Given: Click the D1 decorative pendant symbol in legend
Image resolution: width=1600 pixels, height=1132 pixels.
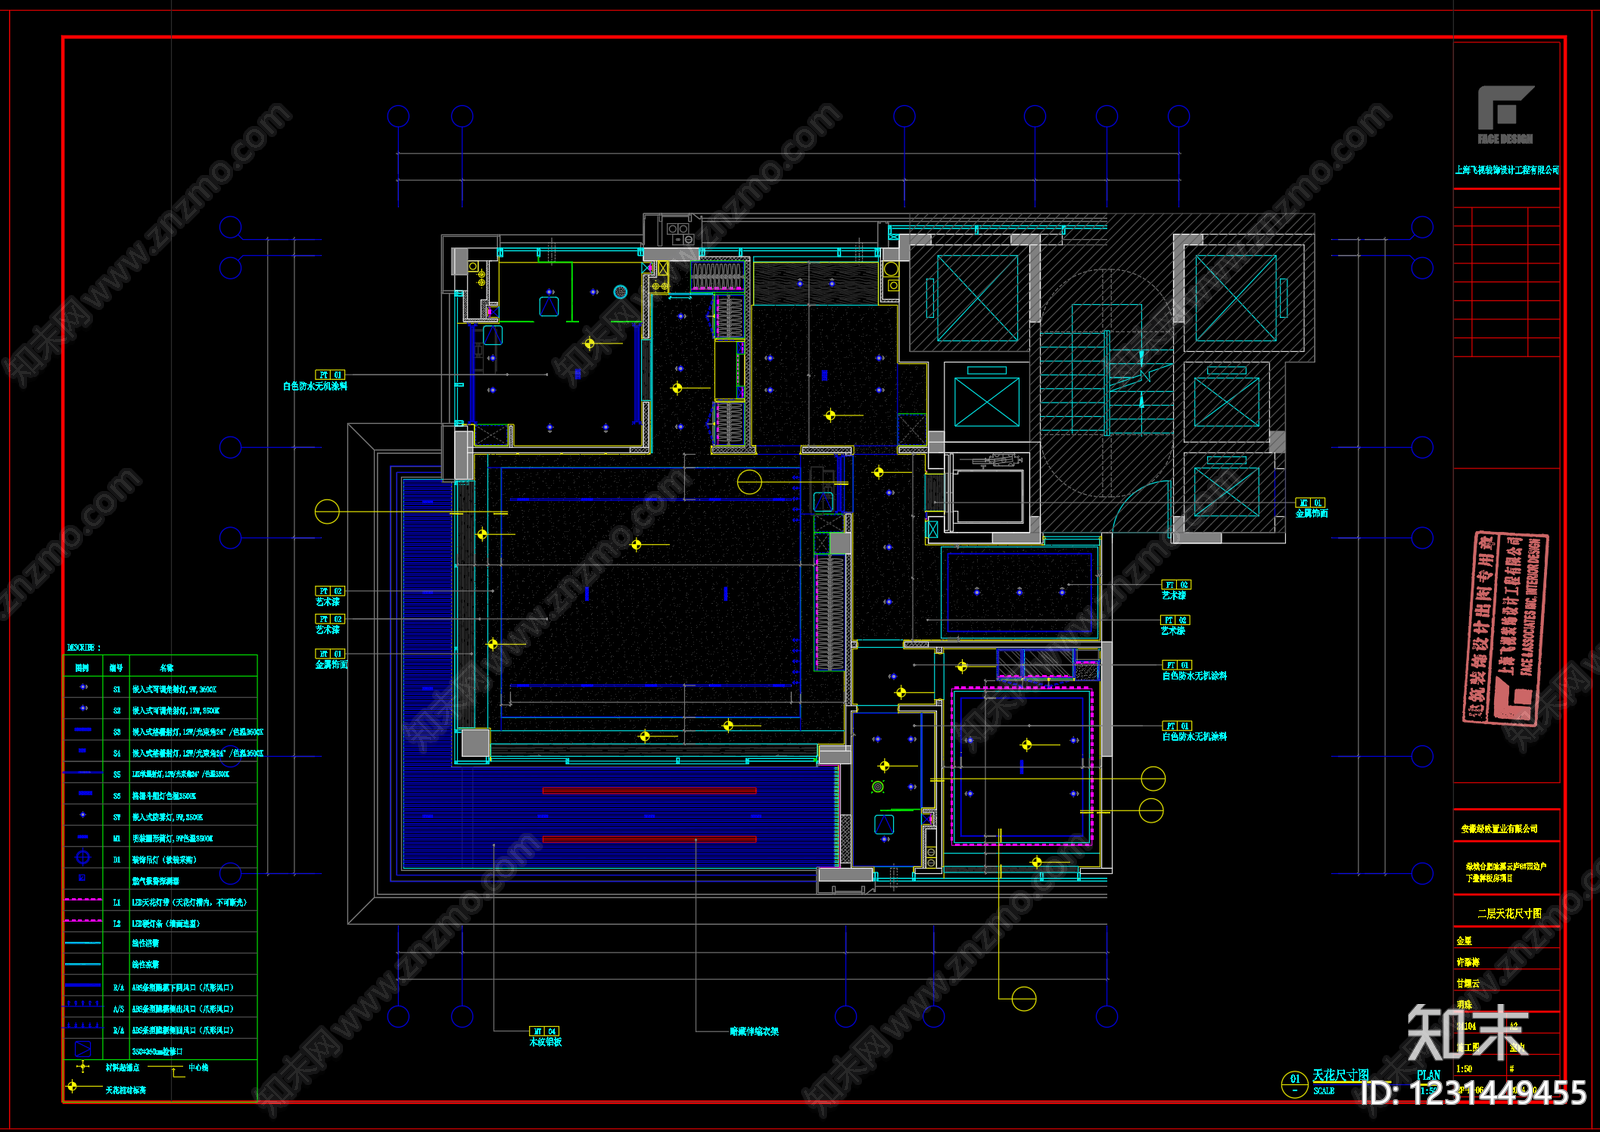Looking at the screenshot, I should pos(83,858).
